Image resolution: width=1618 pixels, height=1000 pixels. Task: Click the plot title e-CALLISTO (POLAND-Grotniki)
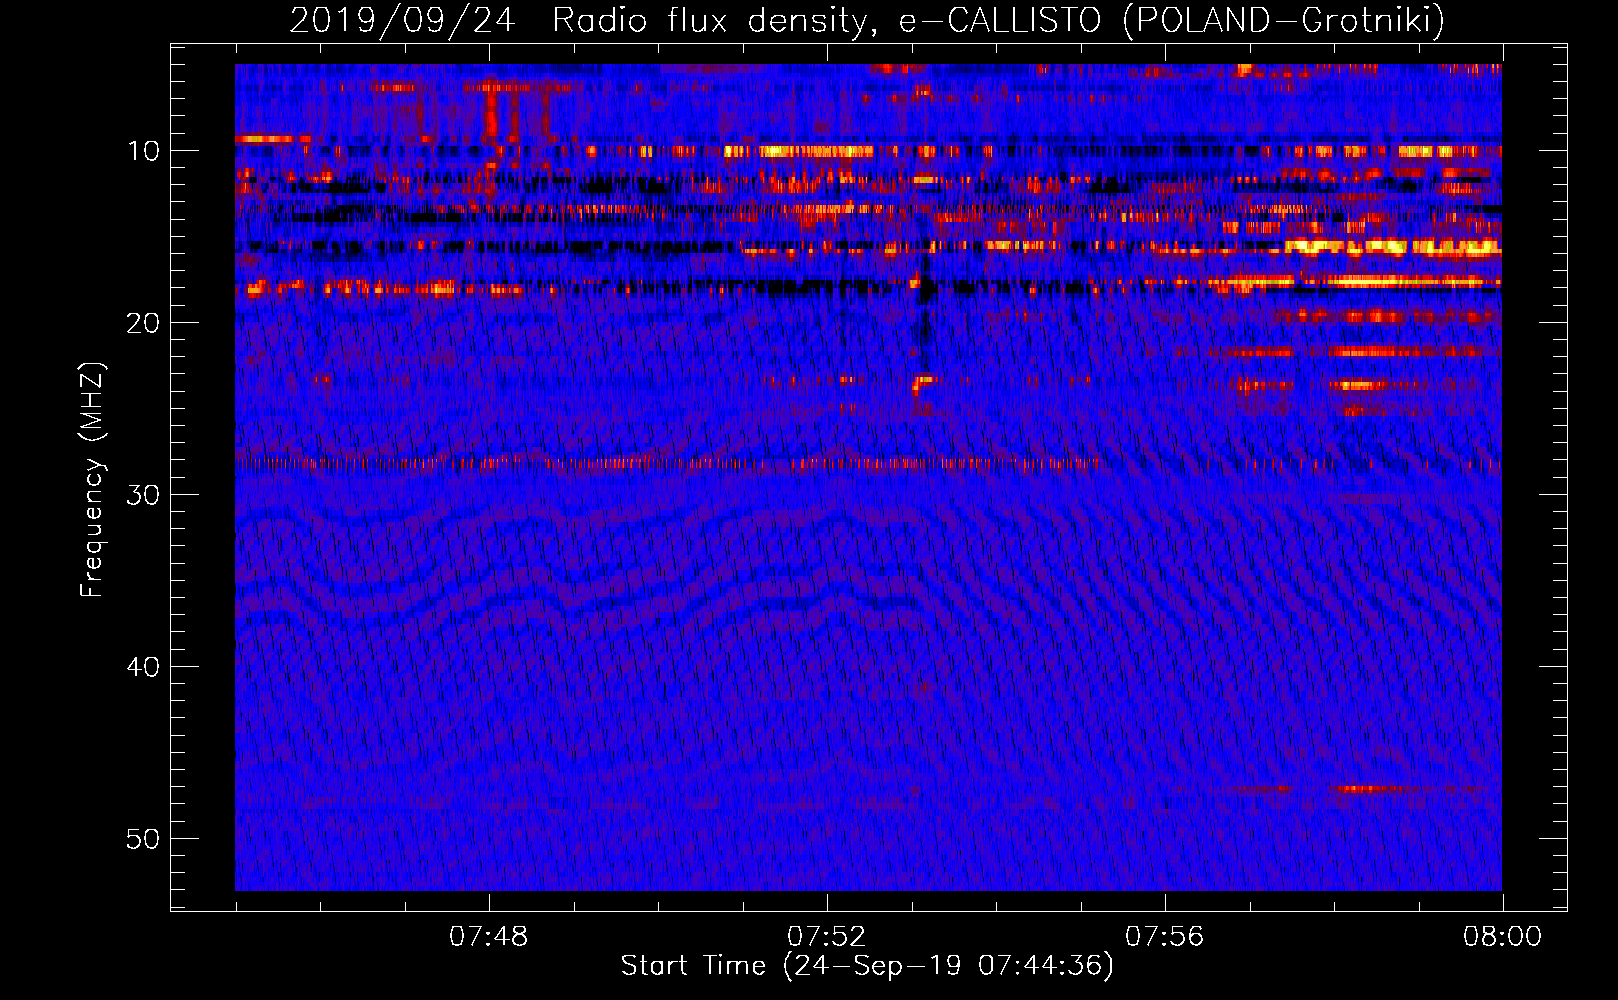pos(1171,20)
